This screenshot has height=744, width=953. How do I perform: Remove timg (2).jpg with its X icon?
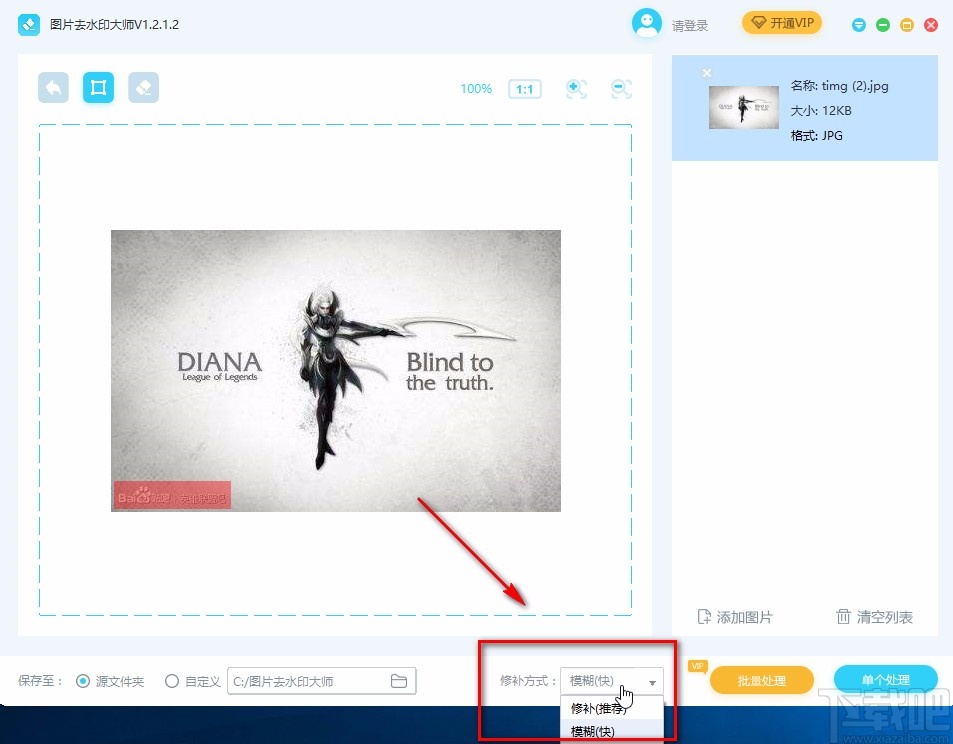[707, 73]
